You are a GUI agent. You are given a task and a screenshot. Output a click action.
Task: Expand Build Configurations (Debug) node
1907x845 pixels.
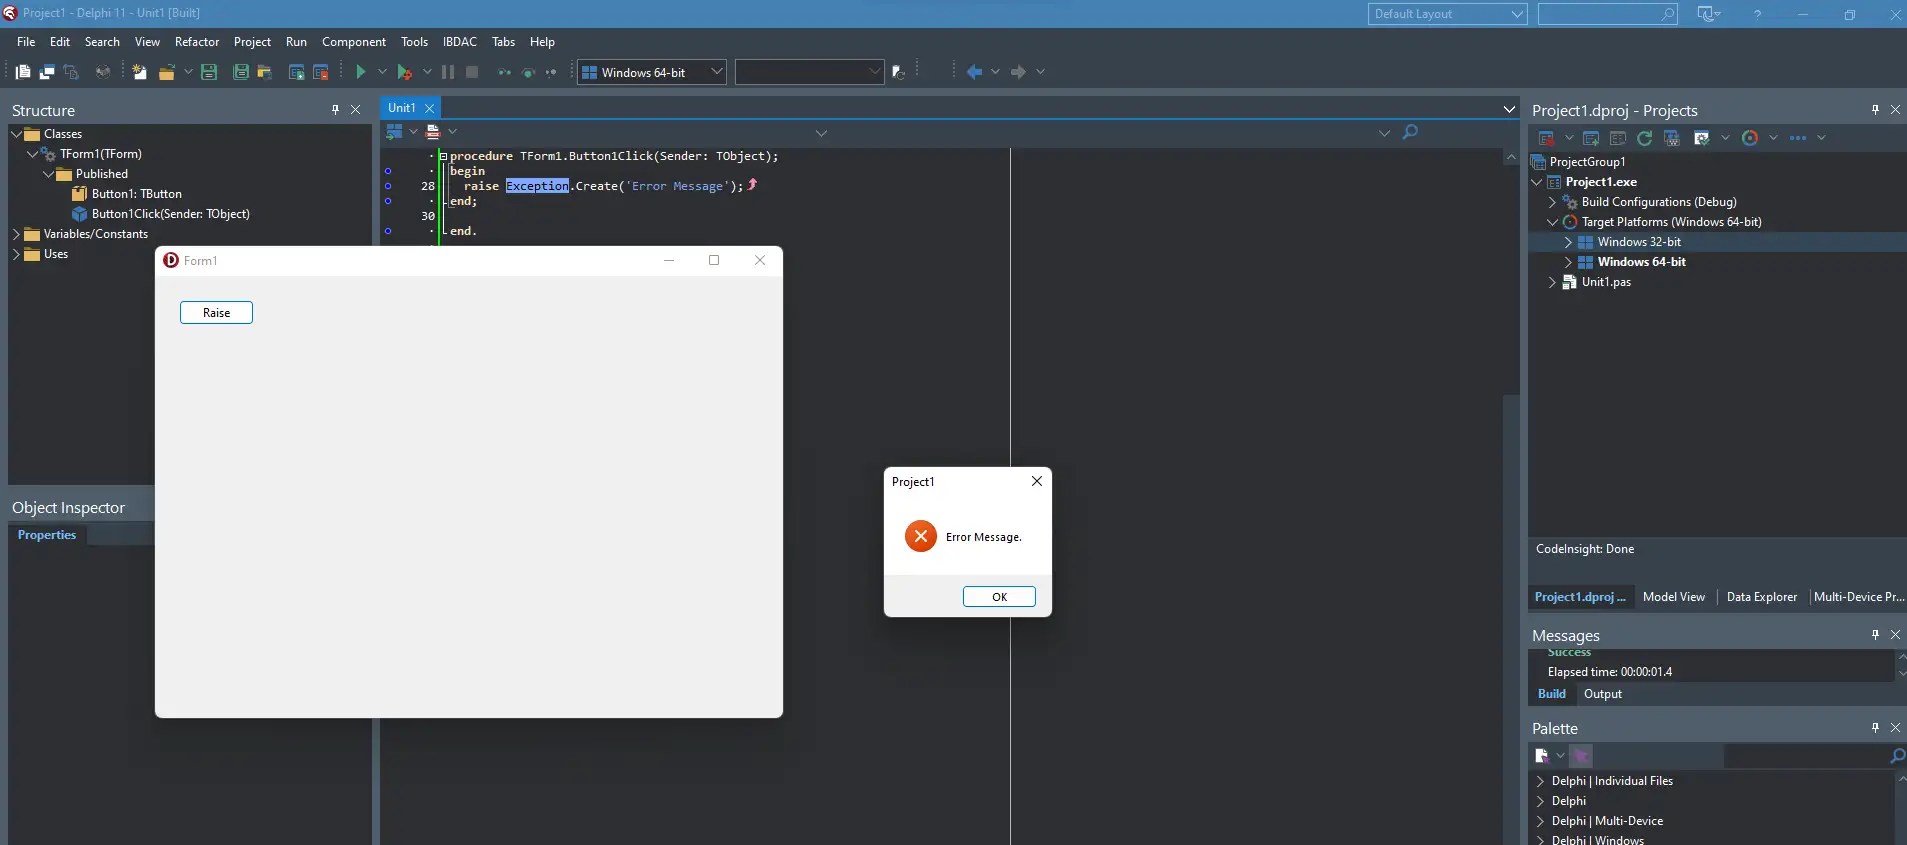(1553, 202)
